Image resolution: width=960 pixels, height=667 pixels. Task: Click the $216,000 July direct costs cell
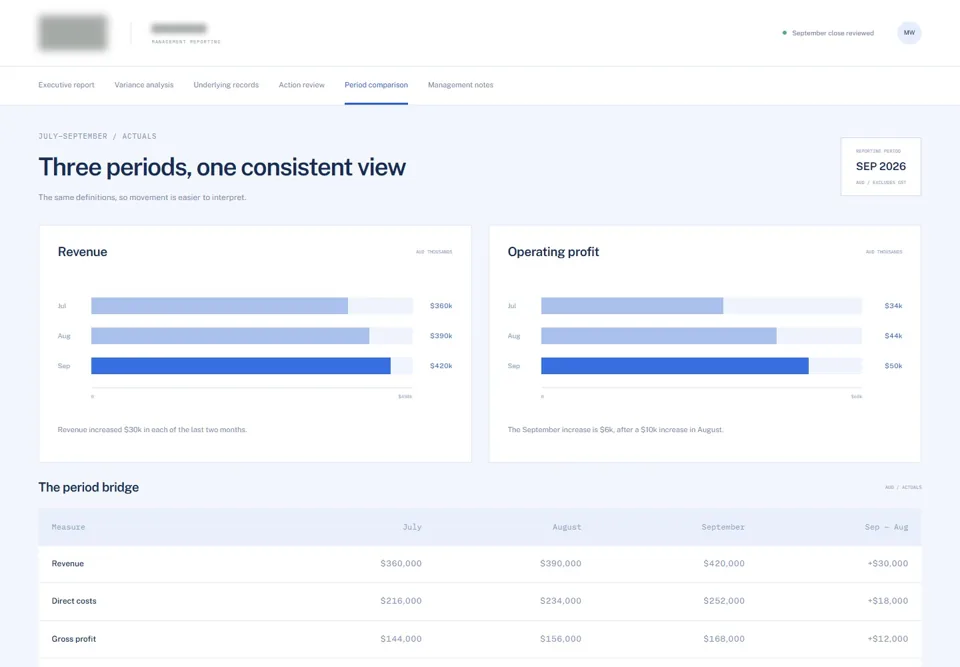click(x=401, y=601)
